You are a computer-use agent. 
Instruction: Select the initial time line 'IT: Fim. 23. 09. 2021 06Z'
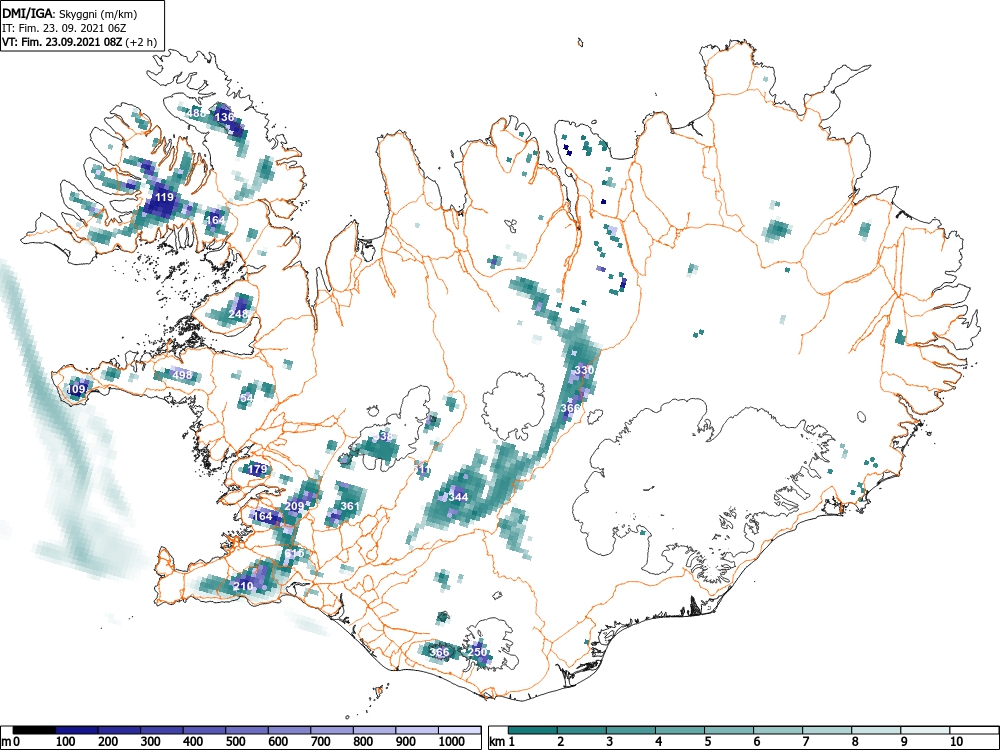(x=64, y=28)
